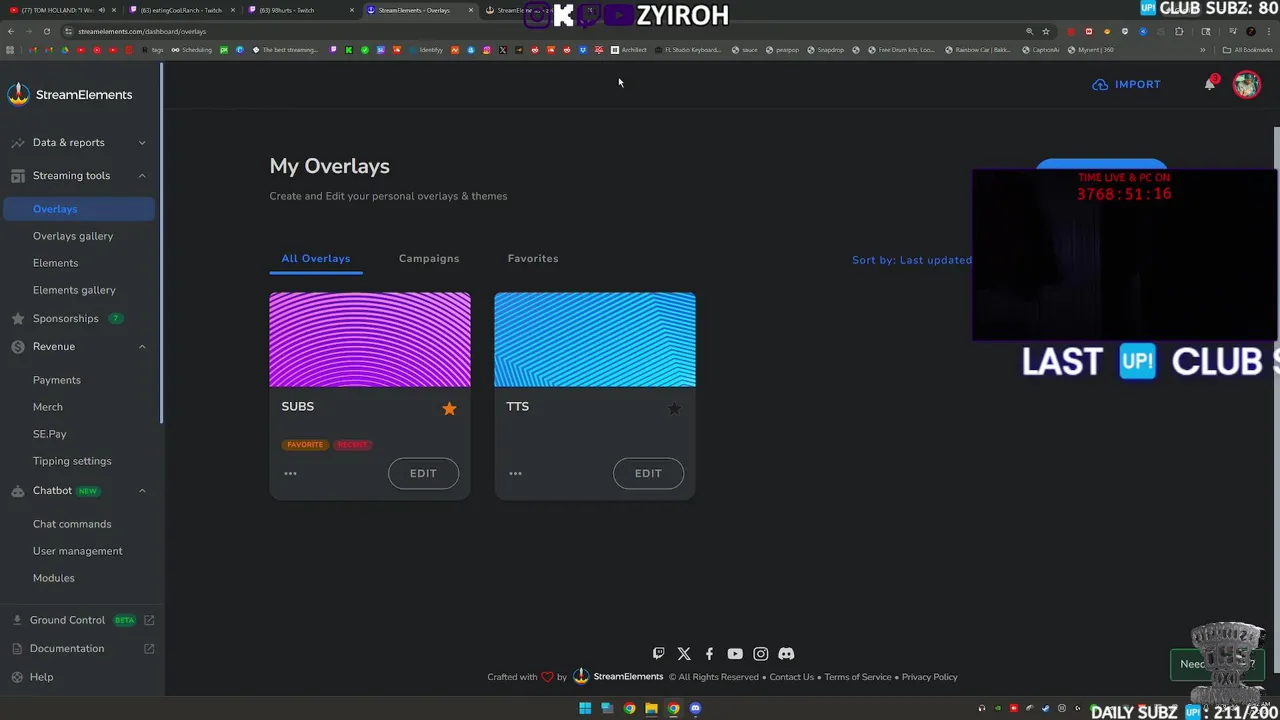Edit the TTS overlay
The height and width of the screenshot is (720, 1280).
pos(648,473)
